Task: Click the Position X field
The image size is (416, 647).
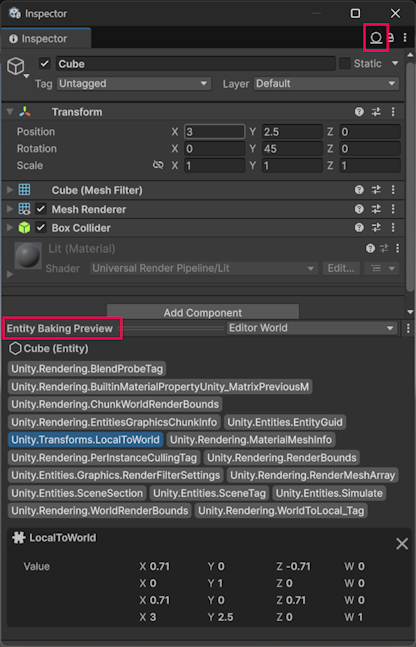Action: [x=214, y=132]
